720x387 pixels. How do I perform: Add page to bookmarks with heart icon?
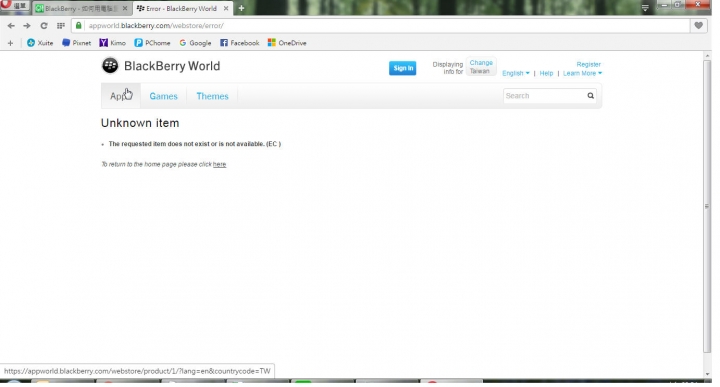click(x=698, y=26)
